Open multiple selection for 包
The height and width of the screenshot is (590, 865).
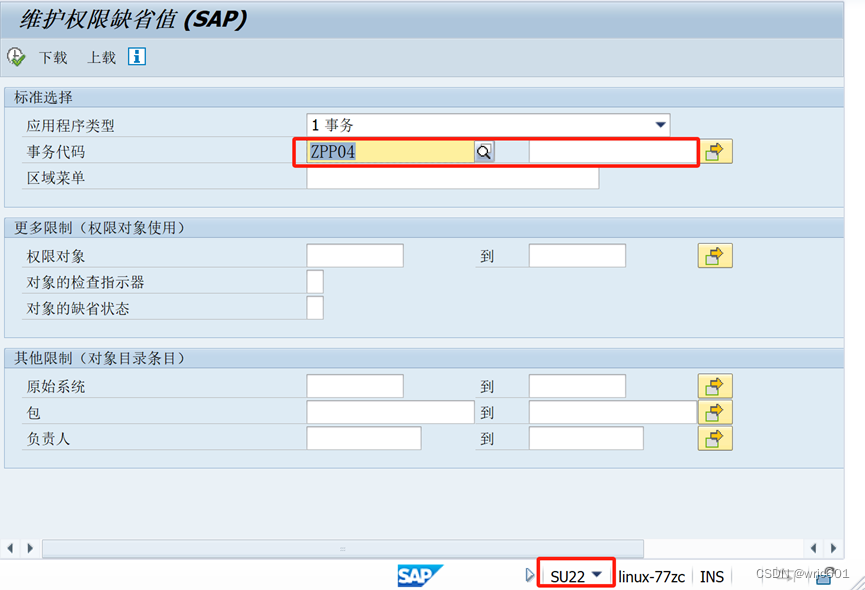(x=715, y=412)
